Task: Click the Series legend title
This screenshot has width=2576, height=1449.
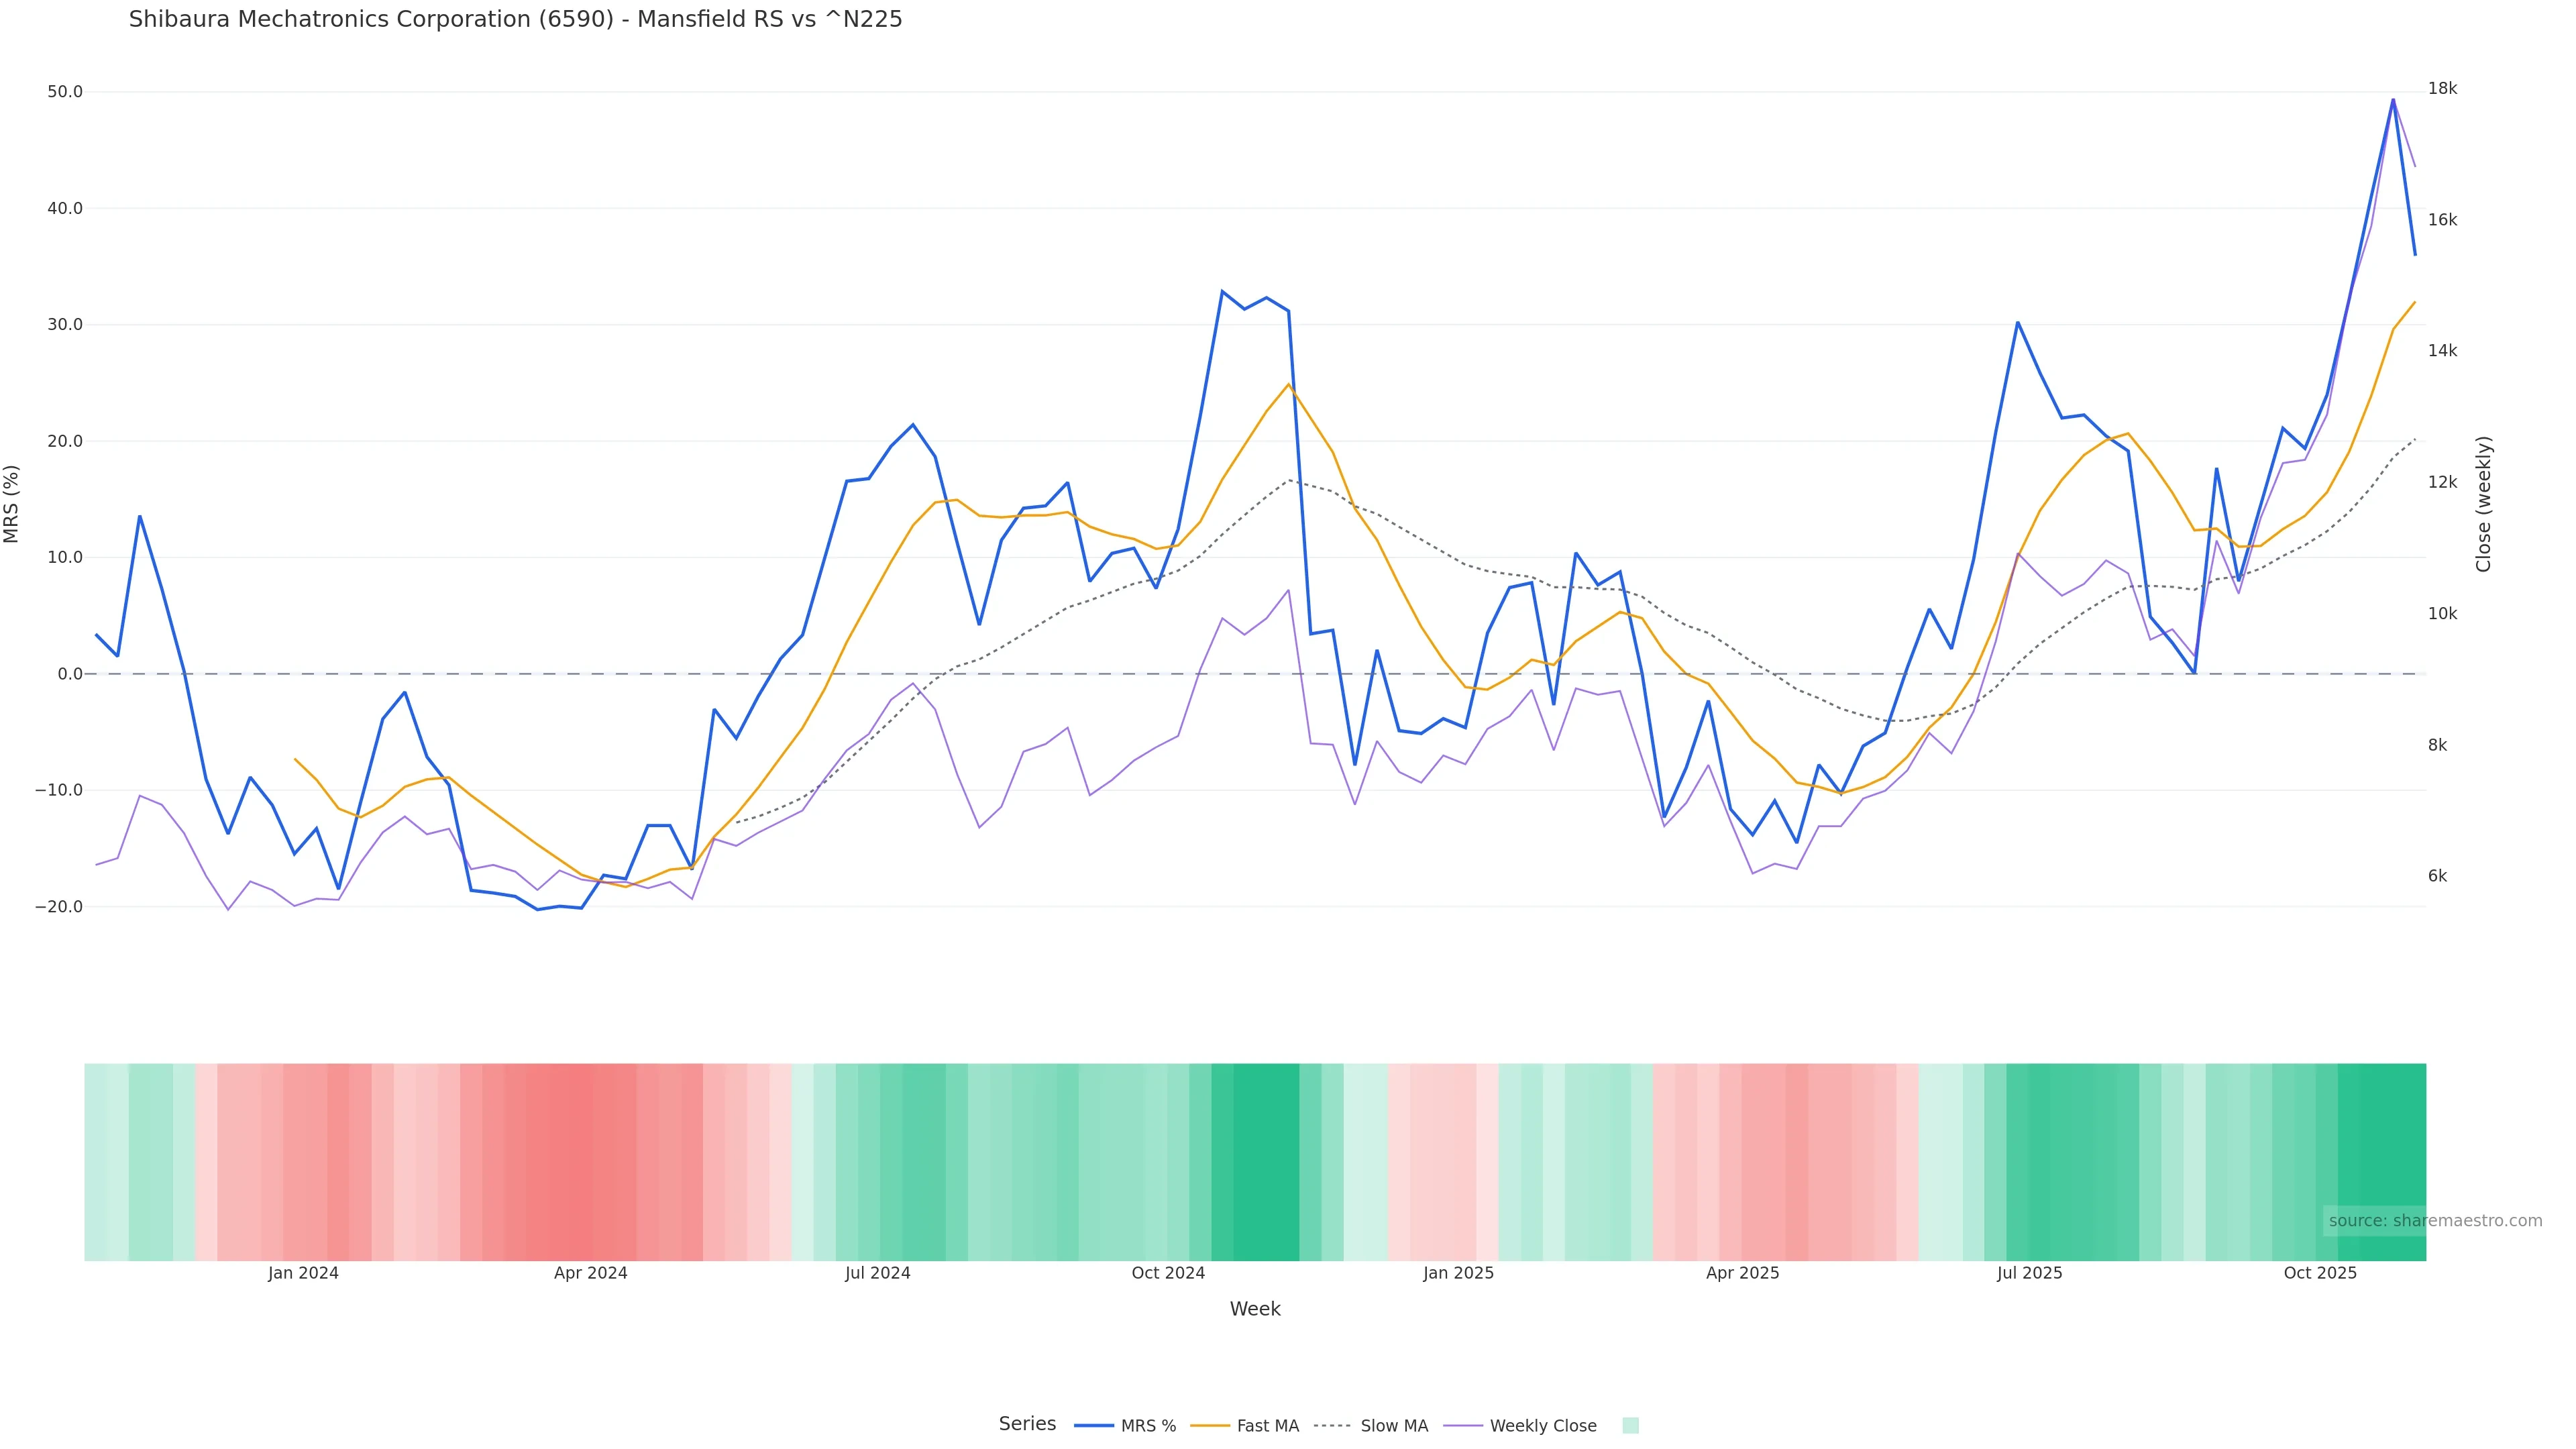Action: (x=1027, y=1424)
